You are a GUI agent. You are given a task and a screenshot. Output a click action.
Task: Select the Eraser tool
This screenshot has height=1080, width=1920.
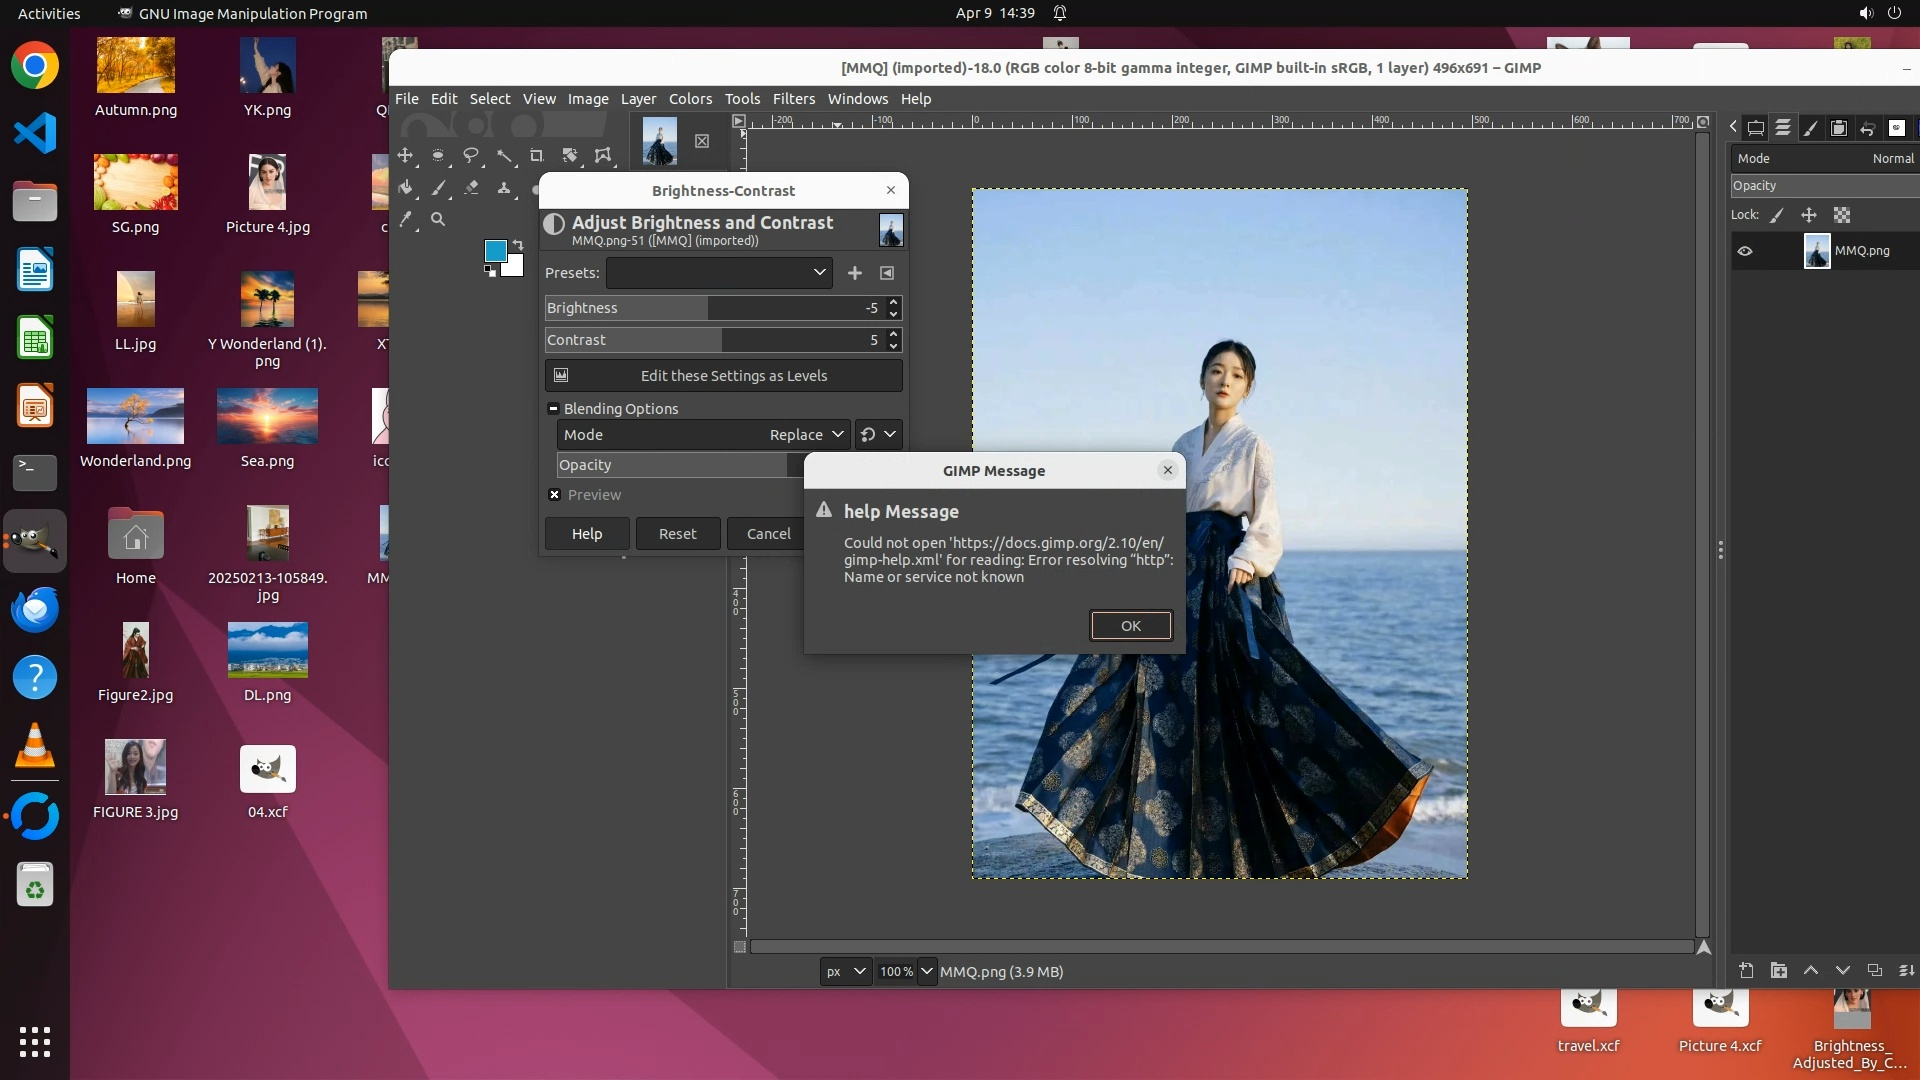click(471, 188)
